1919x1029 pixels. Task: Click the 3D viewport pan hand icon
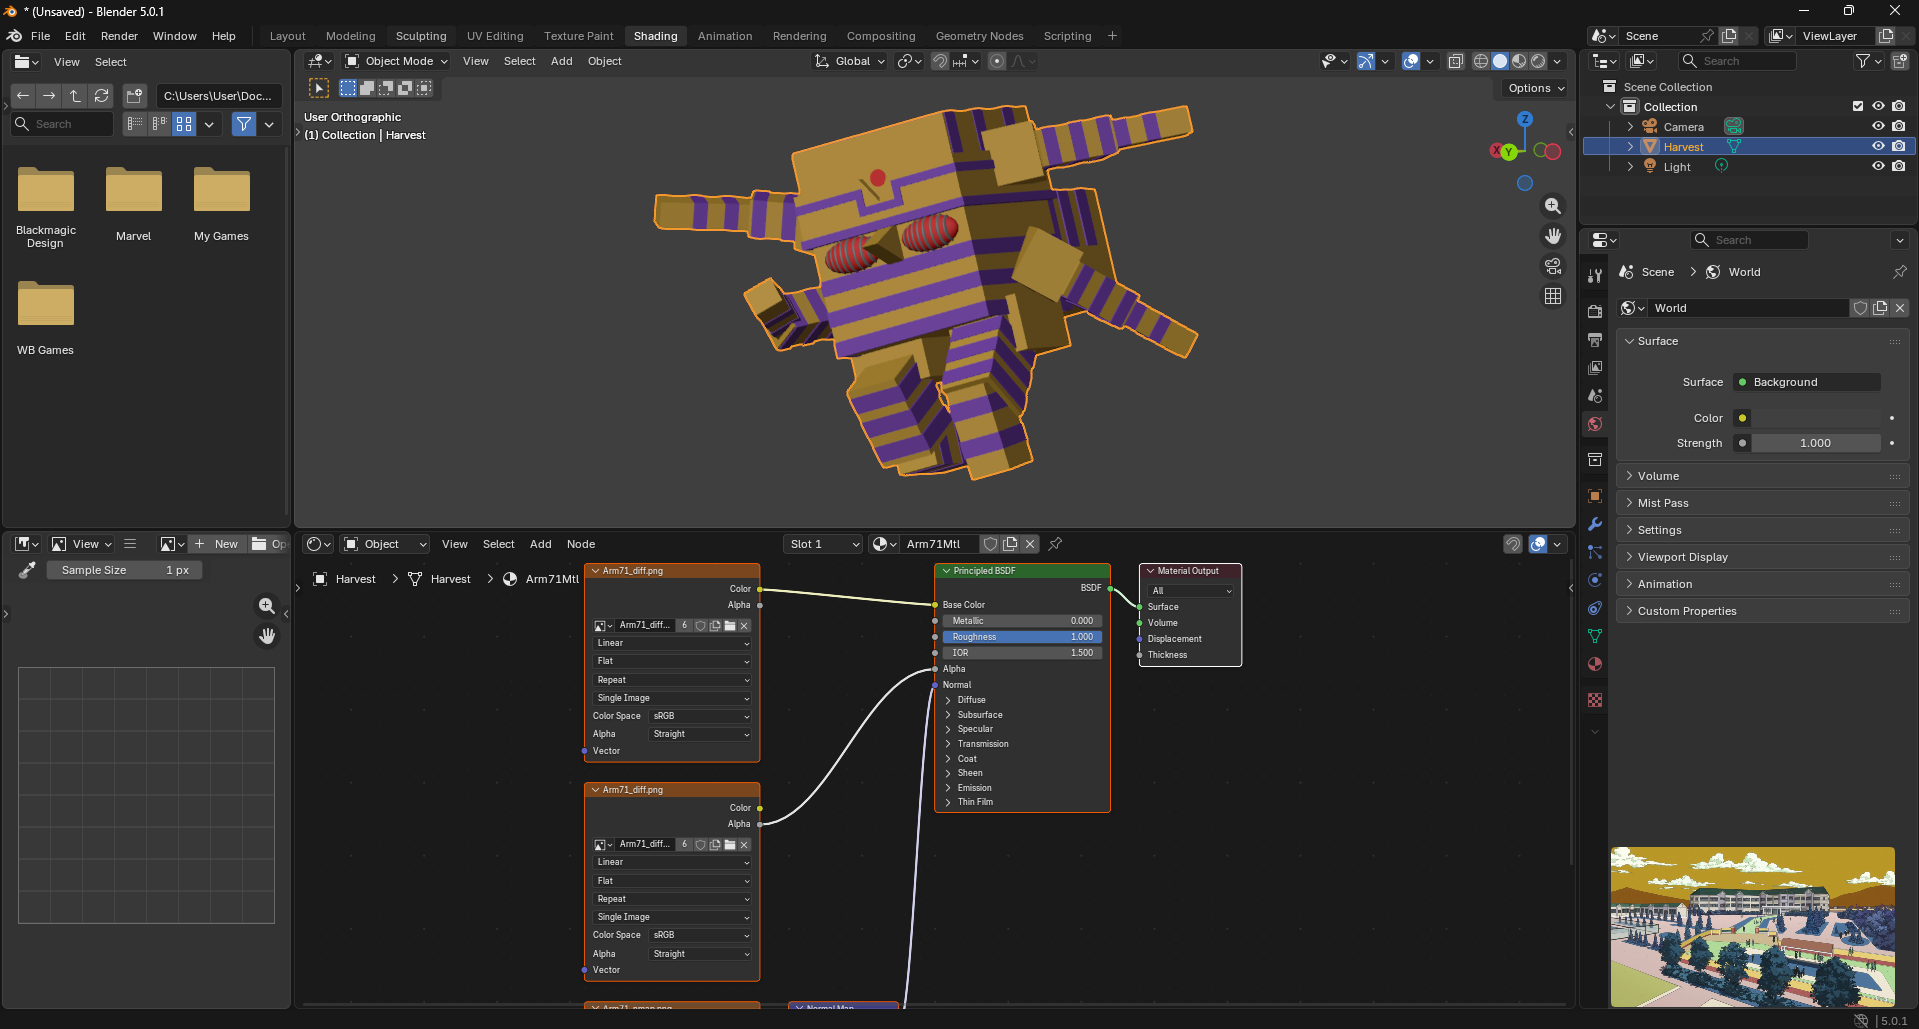click(1553, 236)
